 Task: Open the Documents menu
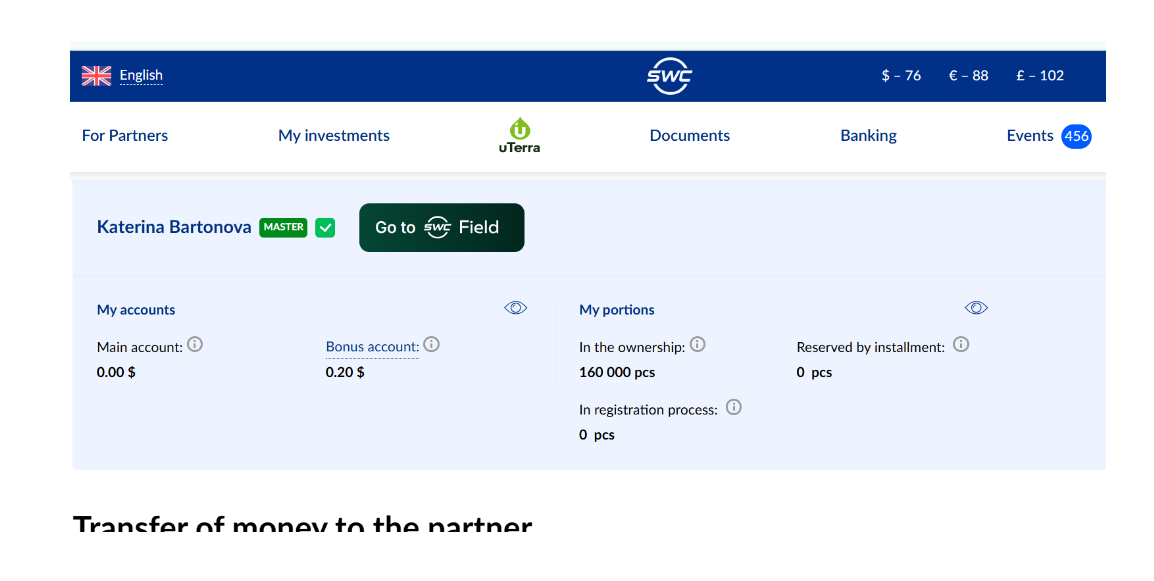coord(690,135)
